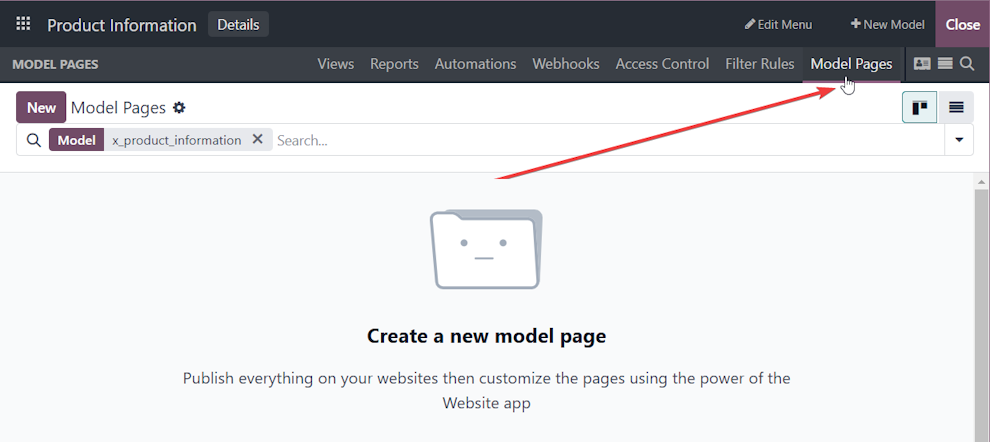Expand the search options dropdown arrow
This screenshot has height=442, width=990.
pos(959,140)
